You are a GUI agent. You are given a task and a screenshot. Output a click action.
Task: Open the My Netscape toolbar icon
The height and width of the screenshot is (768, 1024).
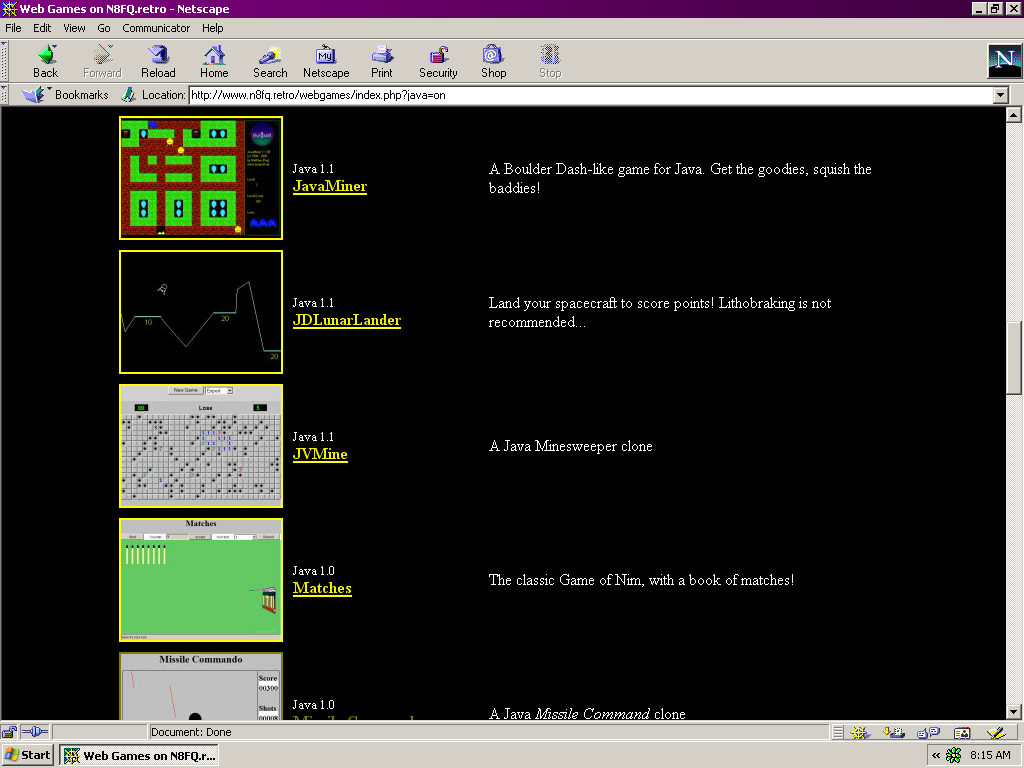[x=326, y=61]
